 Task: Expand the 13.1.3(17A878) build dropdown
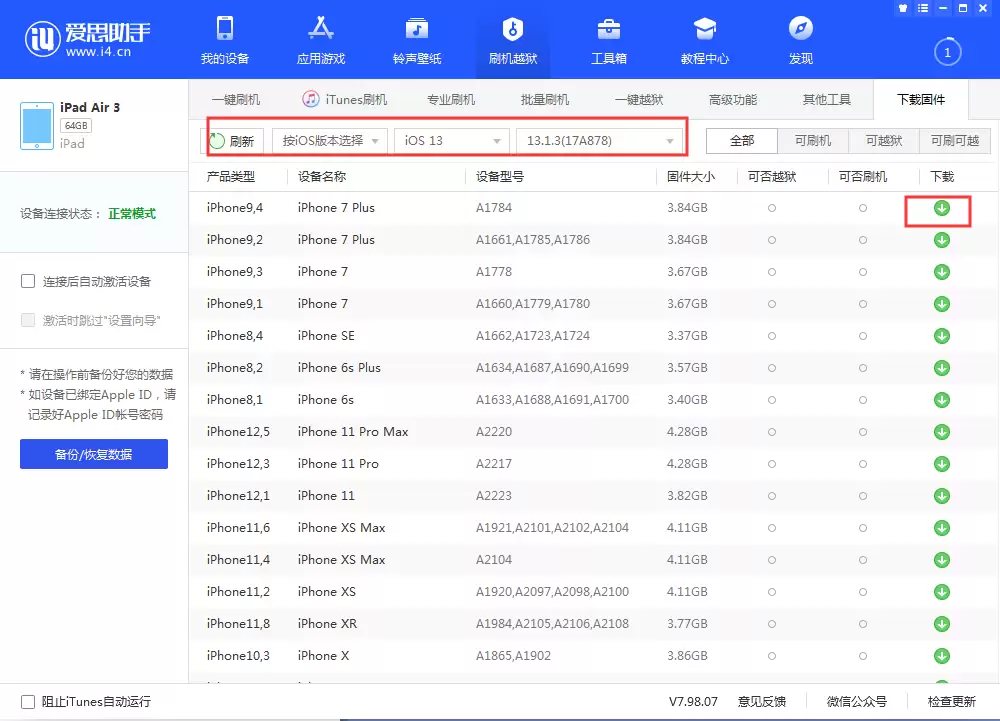click(x=599, y=141)
